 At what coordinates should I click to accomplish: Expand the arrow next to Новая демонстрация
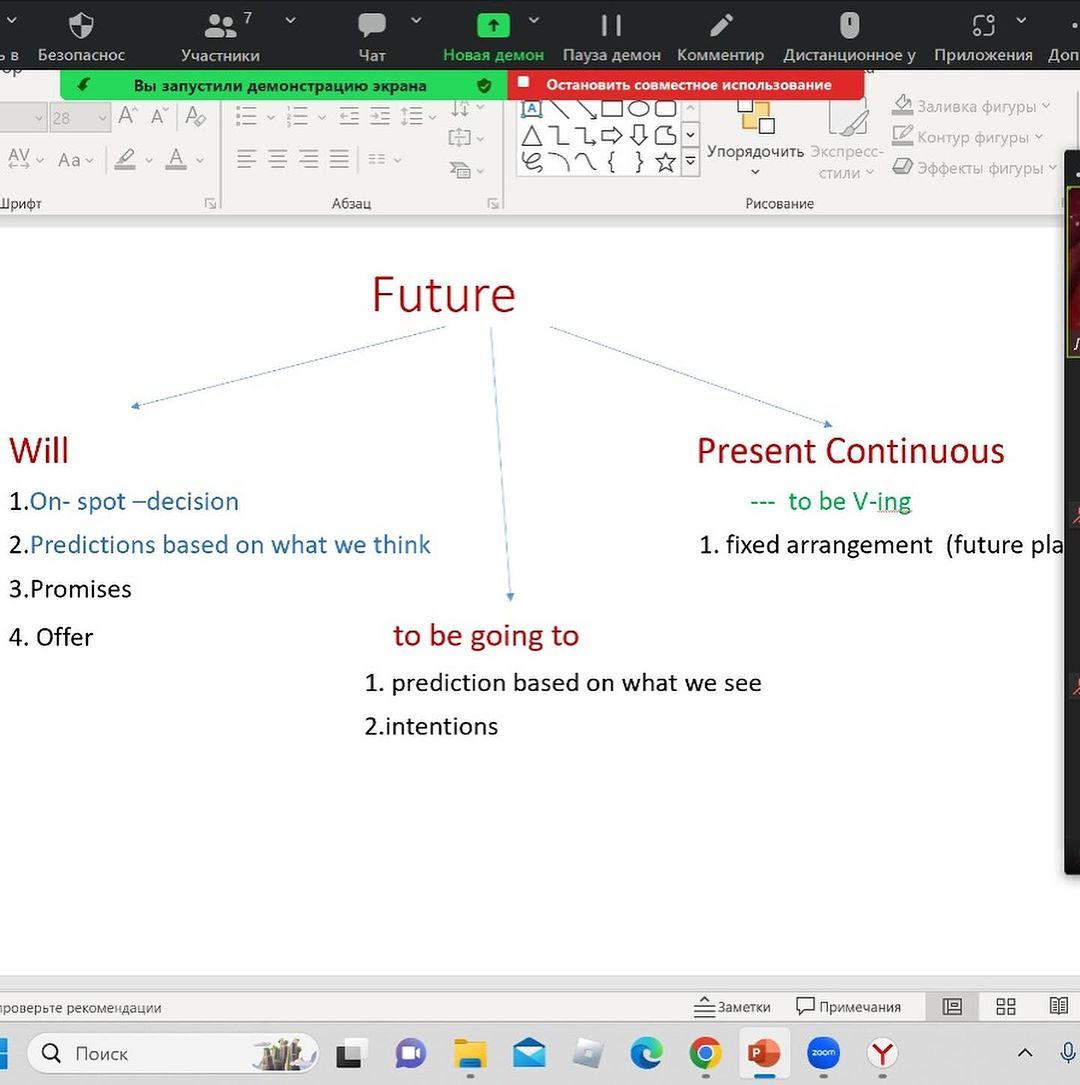pos(533,21)
